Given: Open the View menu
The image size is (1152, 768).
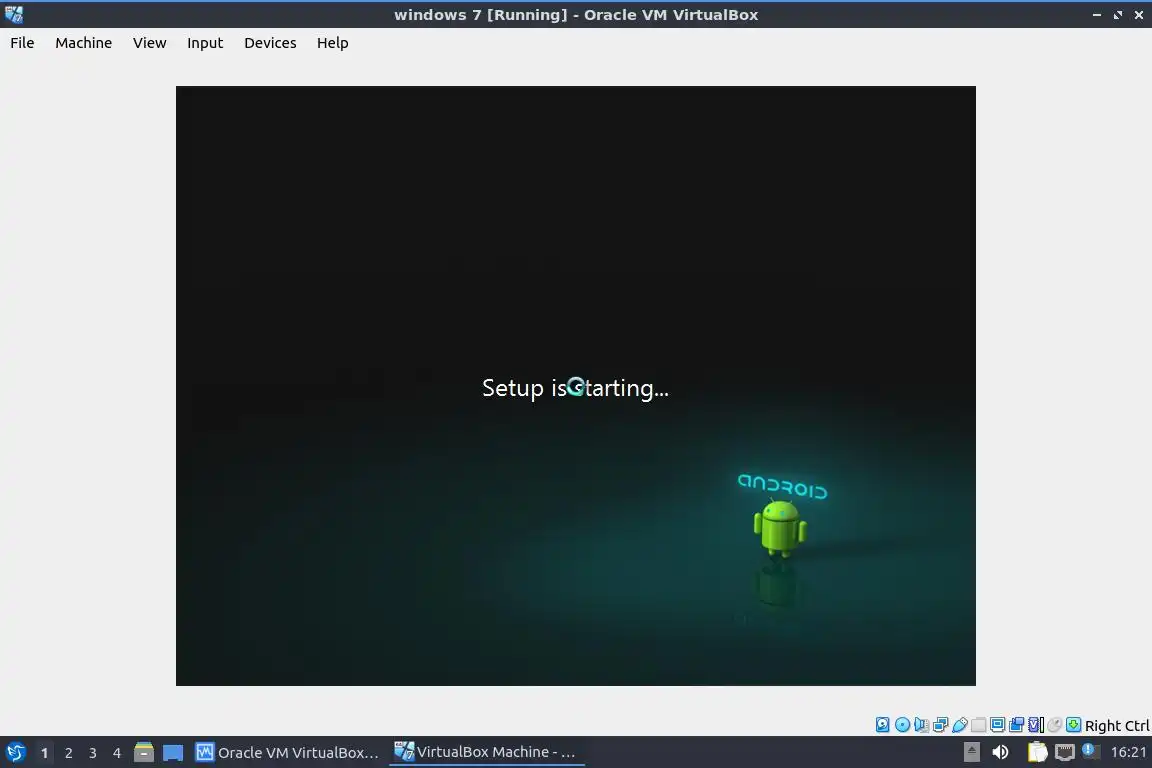Looking at the screenshot, I should pos(149,43).
